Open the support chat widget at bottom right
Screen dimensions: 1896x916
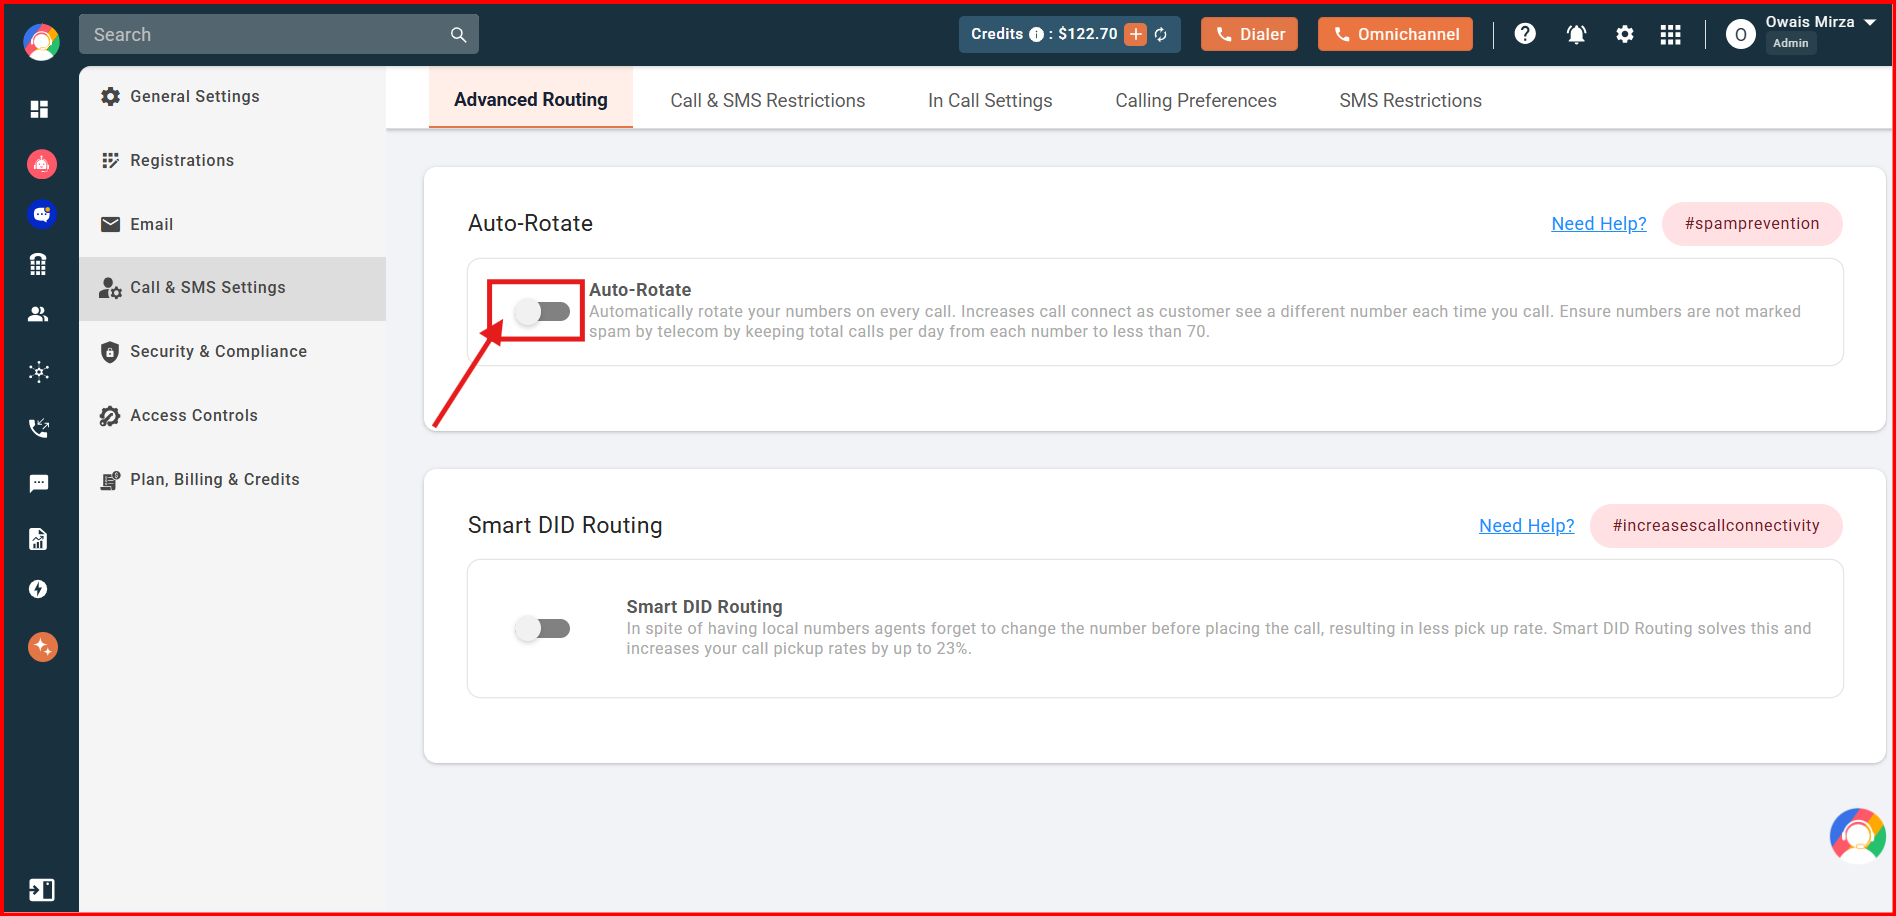point(1858,836)
